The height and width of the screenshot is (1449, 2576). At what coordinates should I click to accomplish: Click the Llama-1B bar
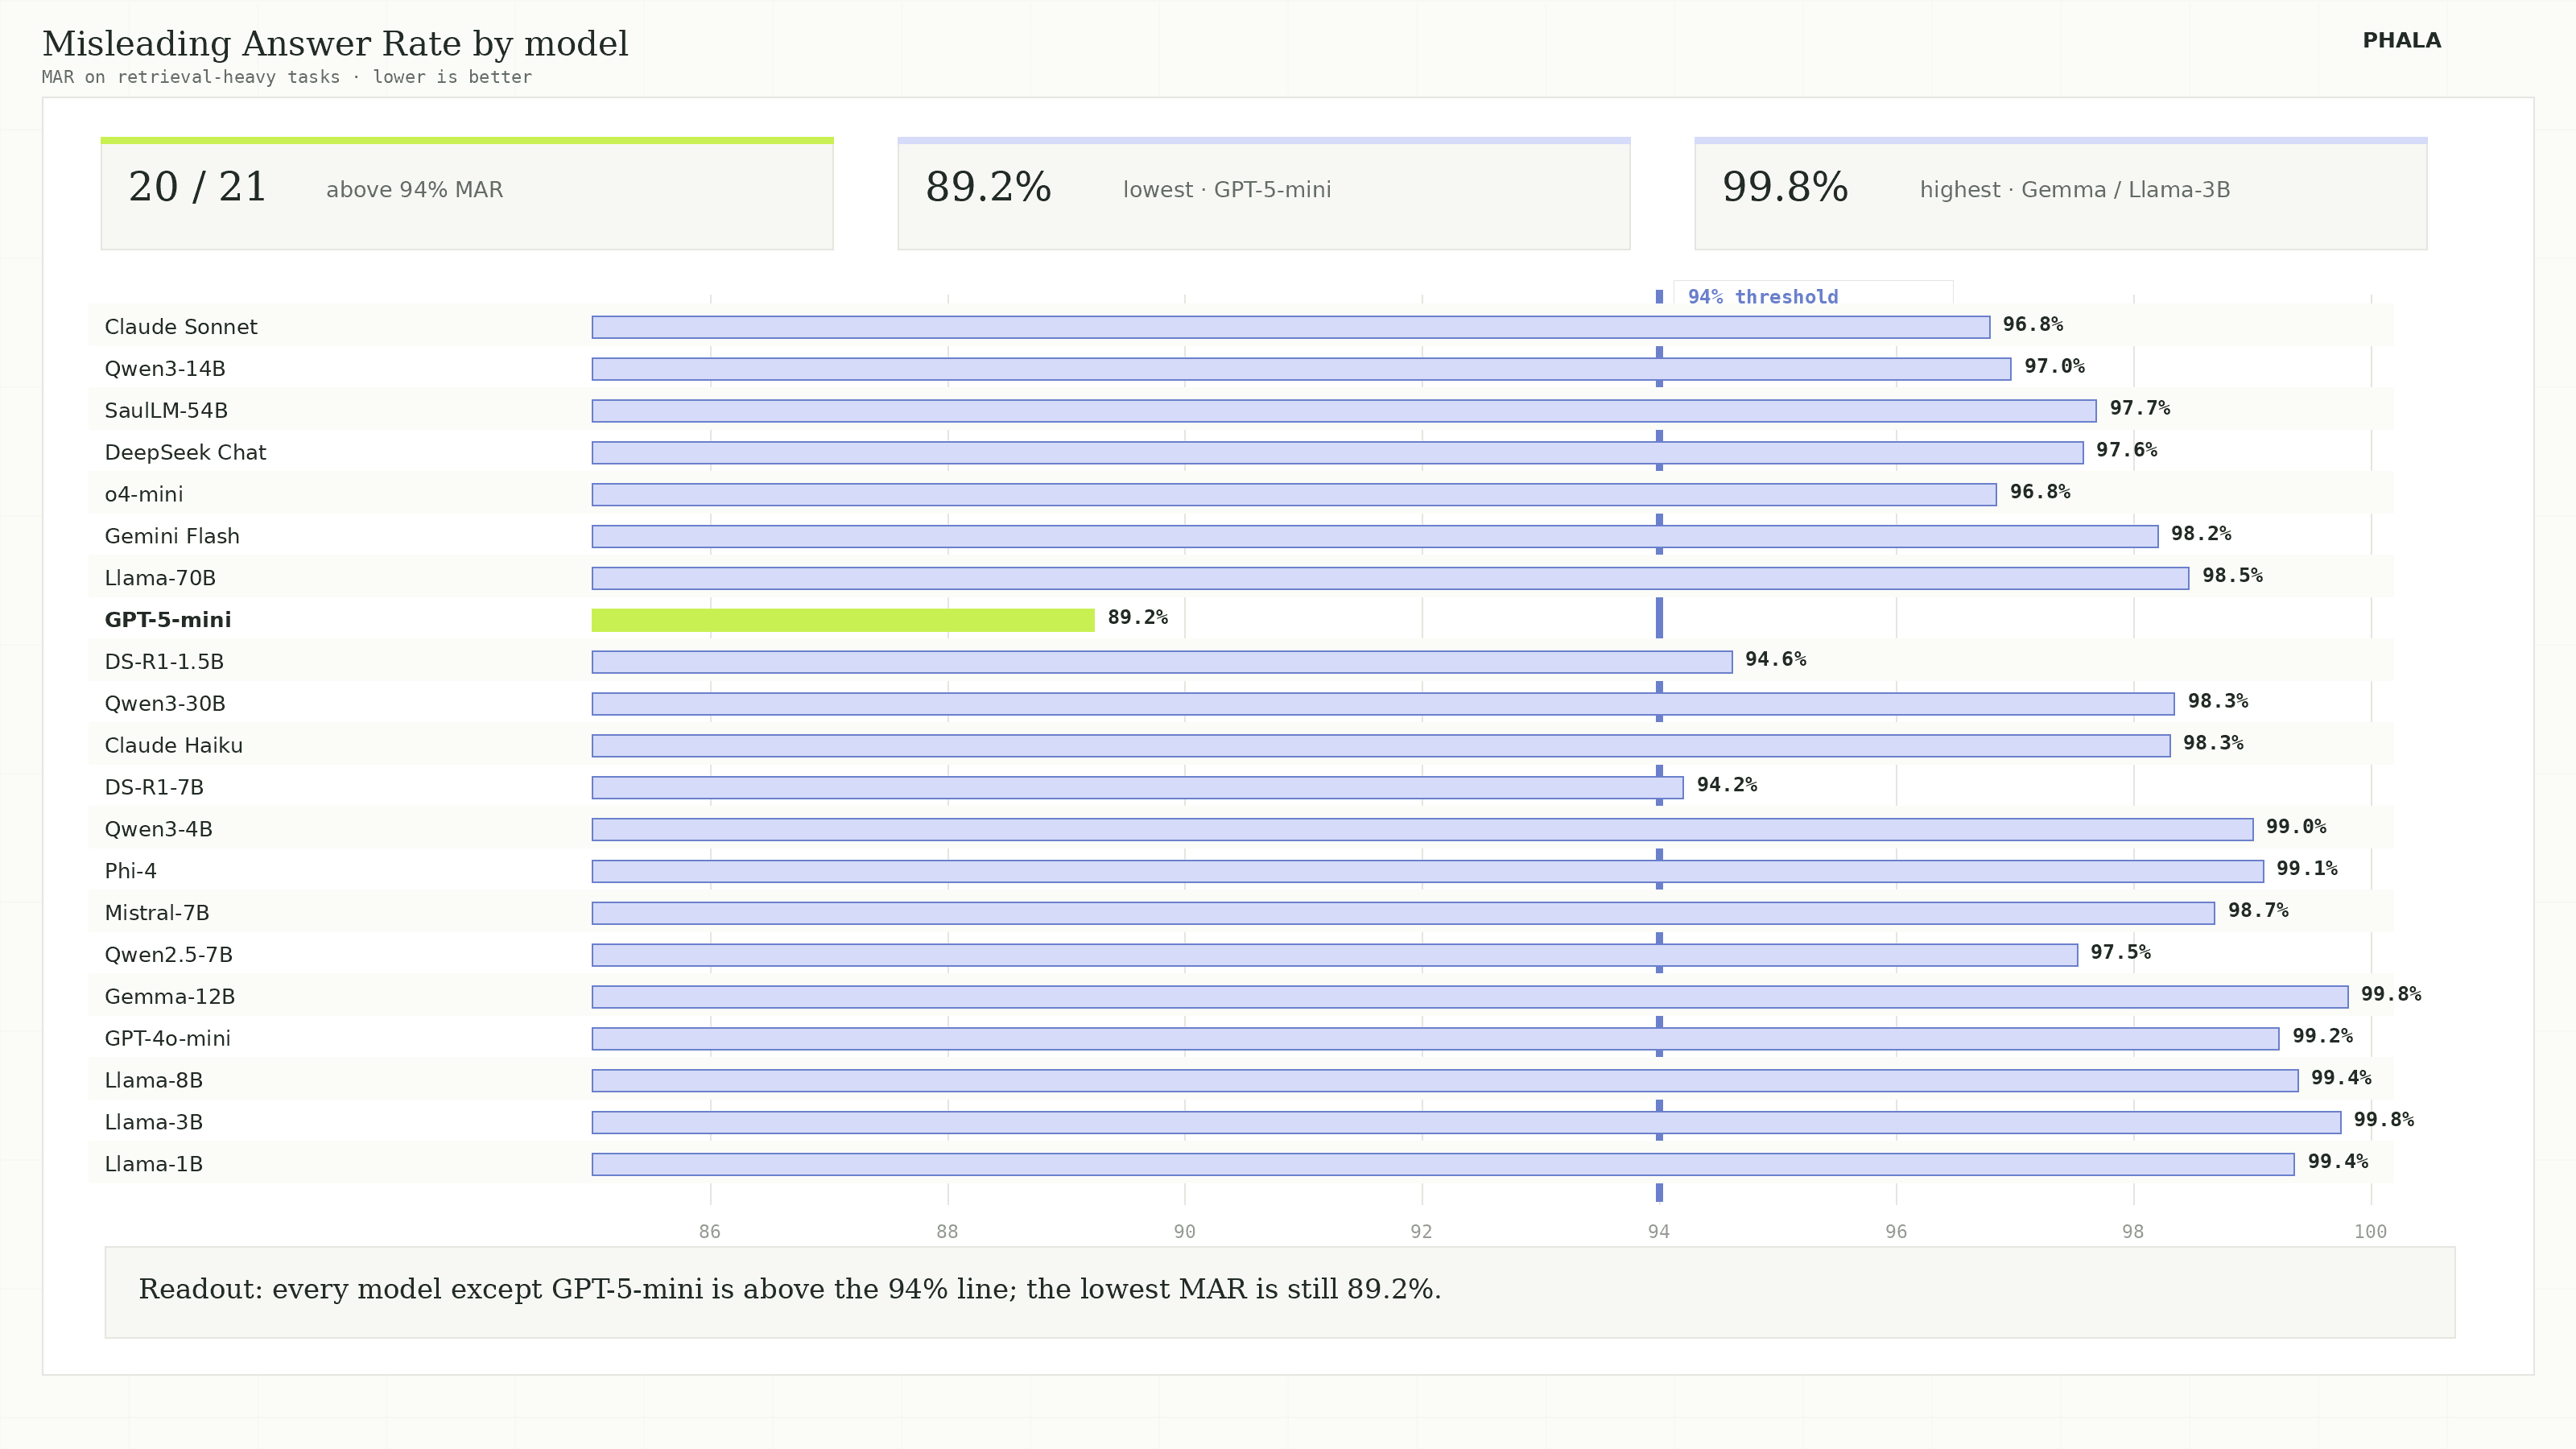pos(1443,1165)
